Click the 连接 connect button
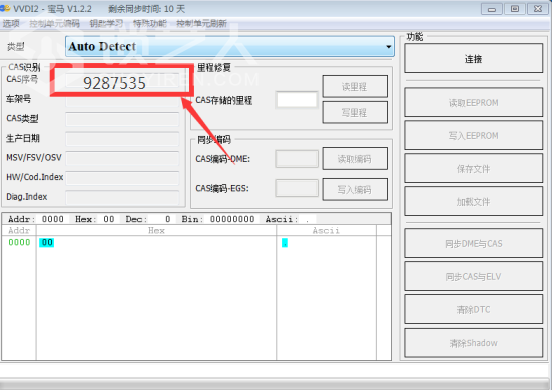The height and width of the screenshot is (390, 552). (x=473, y=58)
